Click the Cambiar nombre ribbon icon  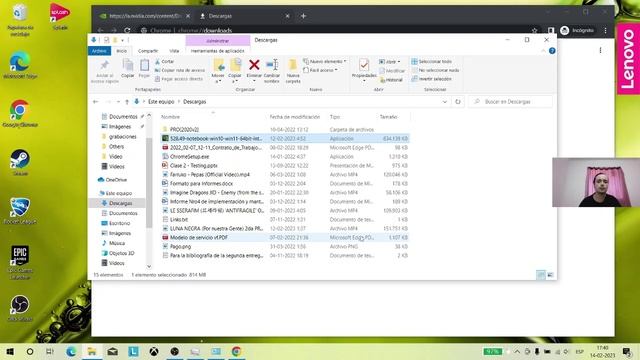click(272, 65)
